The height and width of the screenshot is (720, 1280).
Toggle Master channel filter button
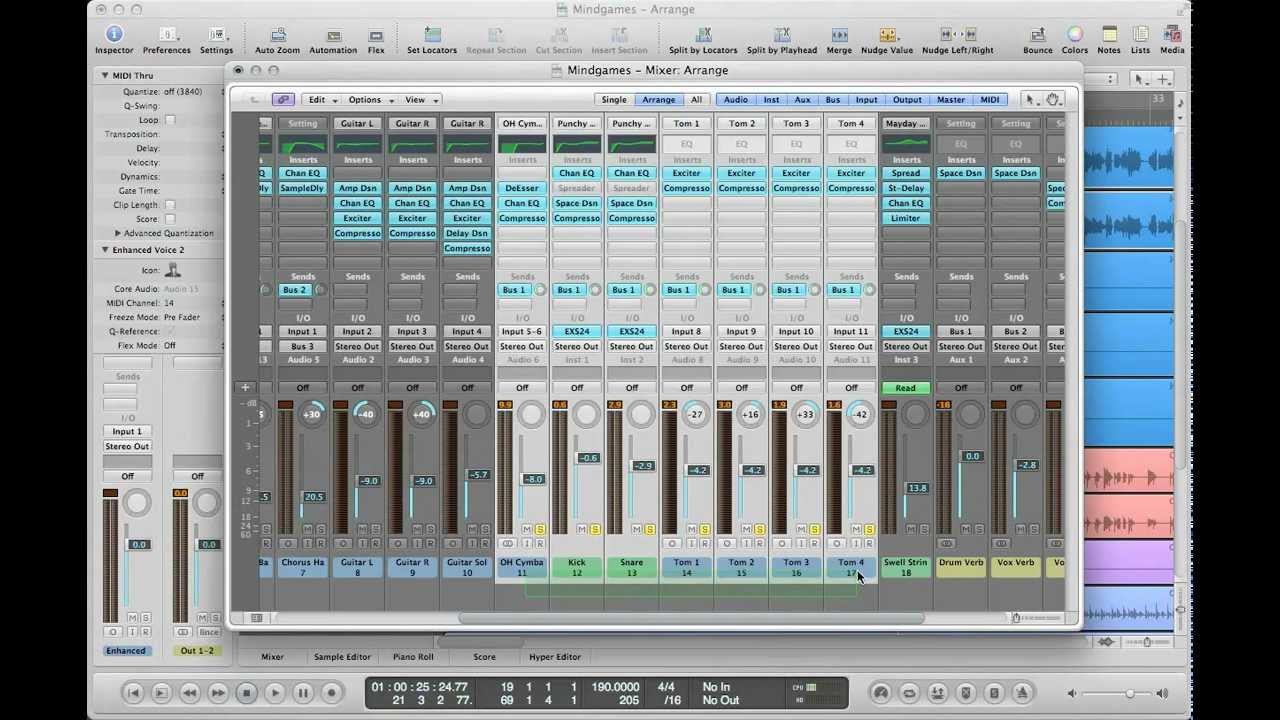pyautogui.click(x=951, y=100)
